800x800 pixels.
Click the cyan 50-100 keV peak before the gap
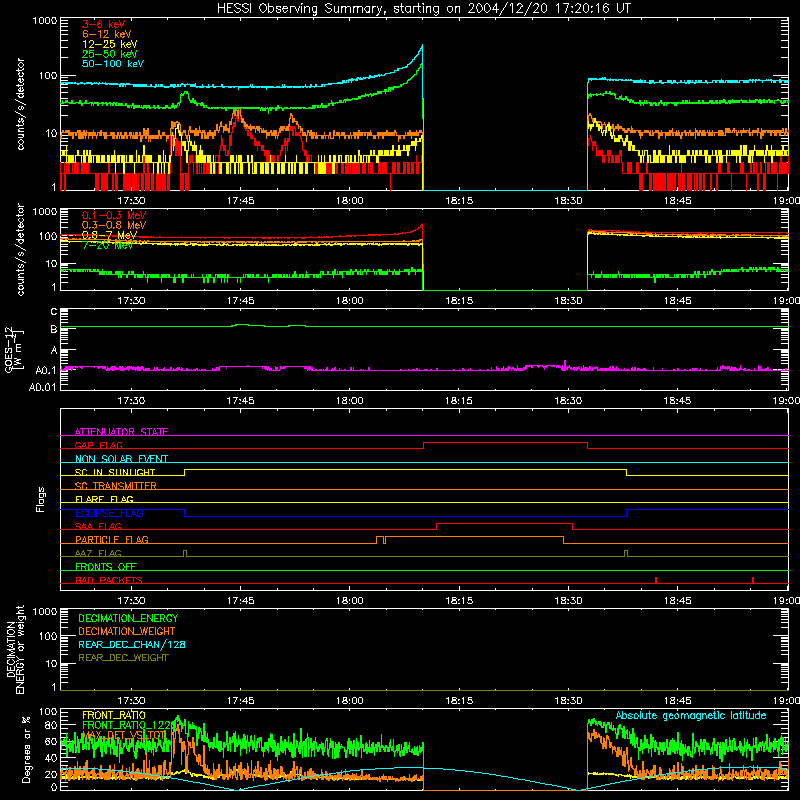pyautogui.click(x=421, y=47)
